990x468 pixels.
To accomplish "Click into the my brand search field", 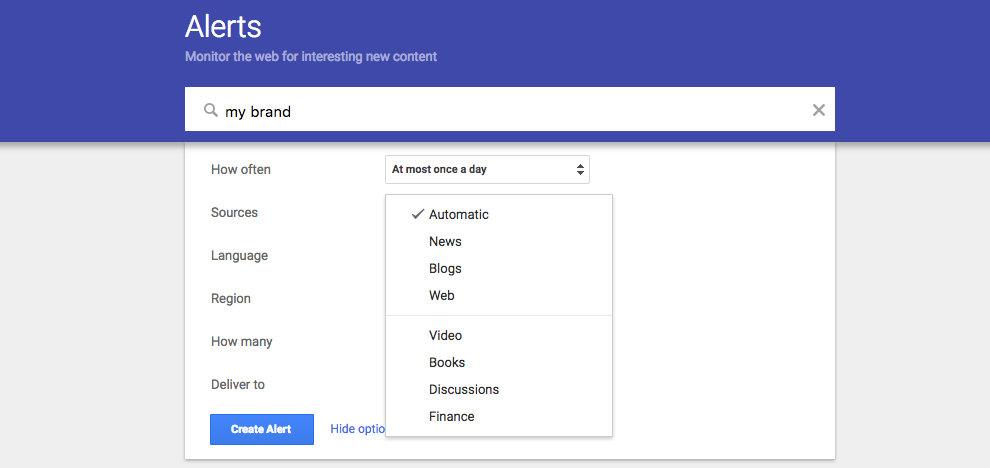I will point(510,109).
